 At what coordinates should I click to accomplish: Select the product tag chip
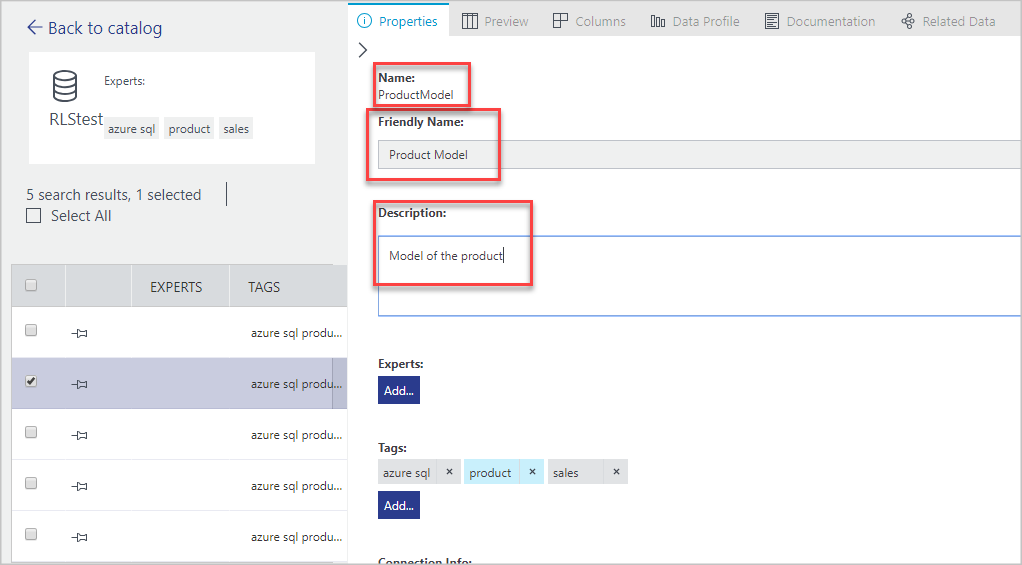(x=490, y=472)
